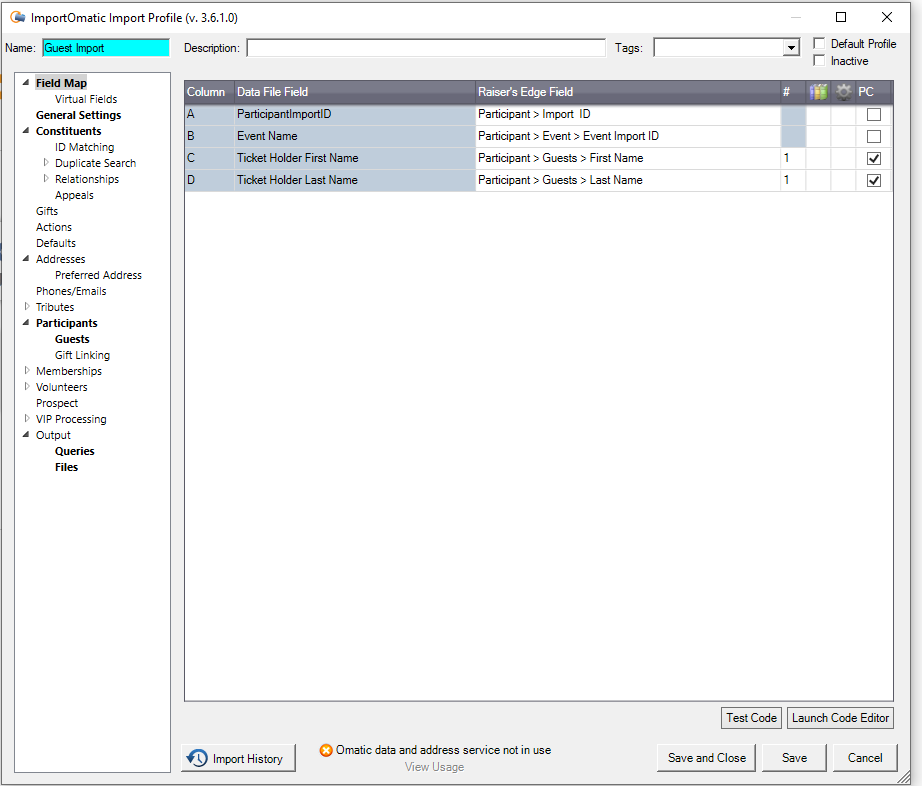Click the gear icon column header
The width and height of the screenshot is (922, 786).
point(843,91)
